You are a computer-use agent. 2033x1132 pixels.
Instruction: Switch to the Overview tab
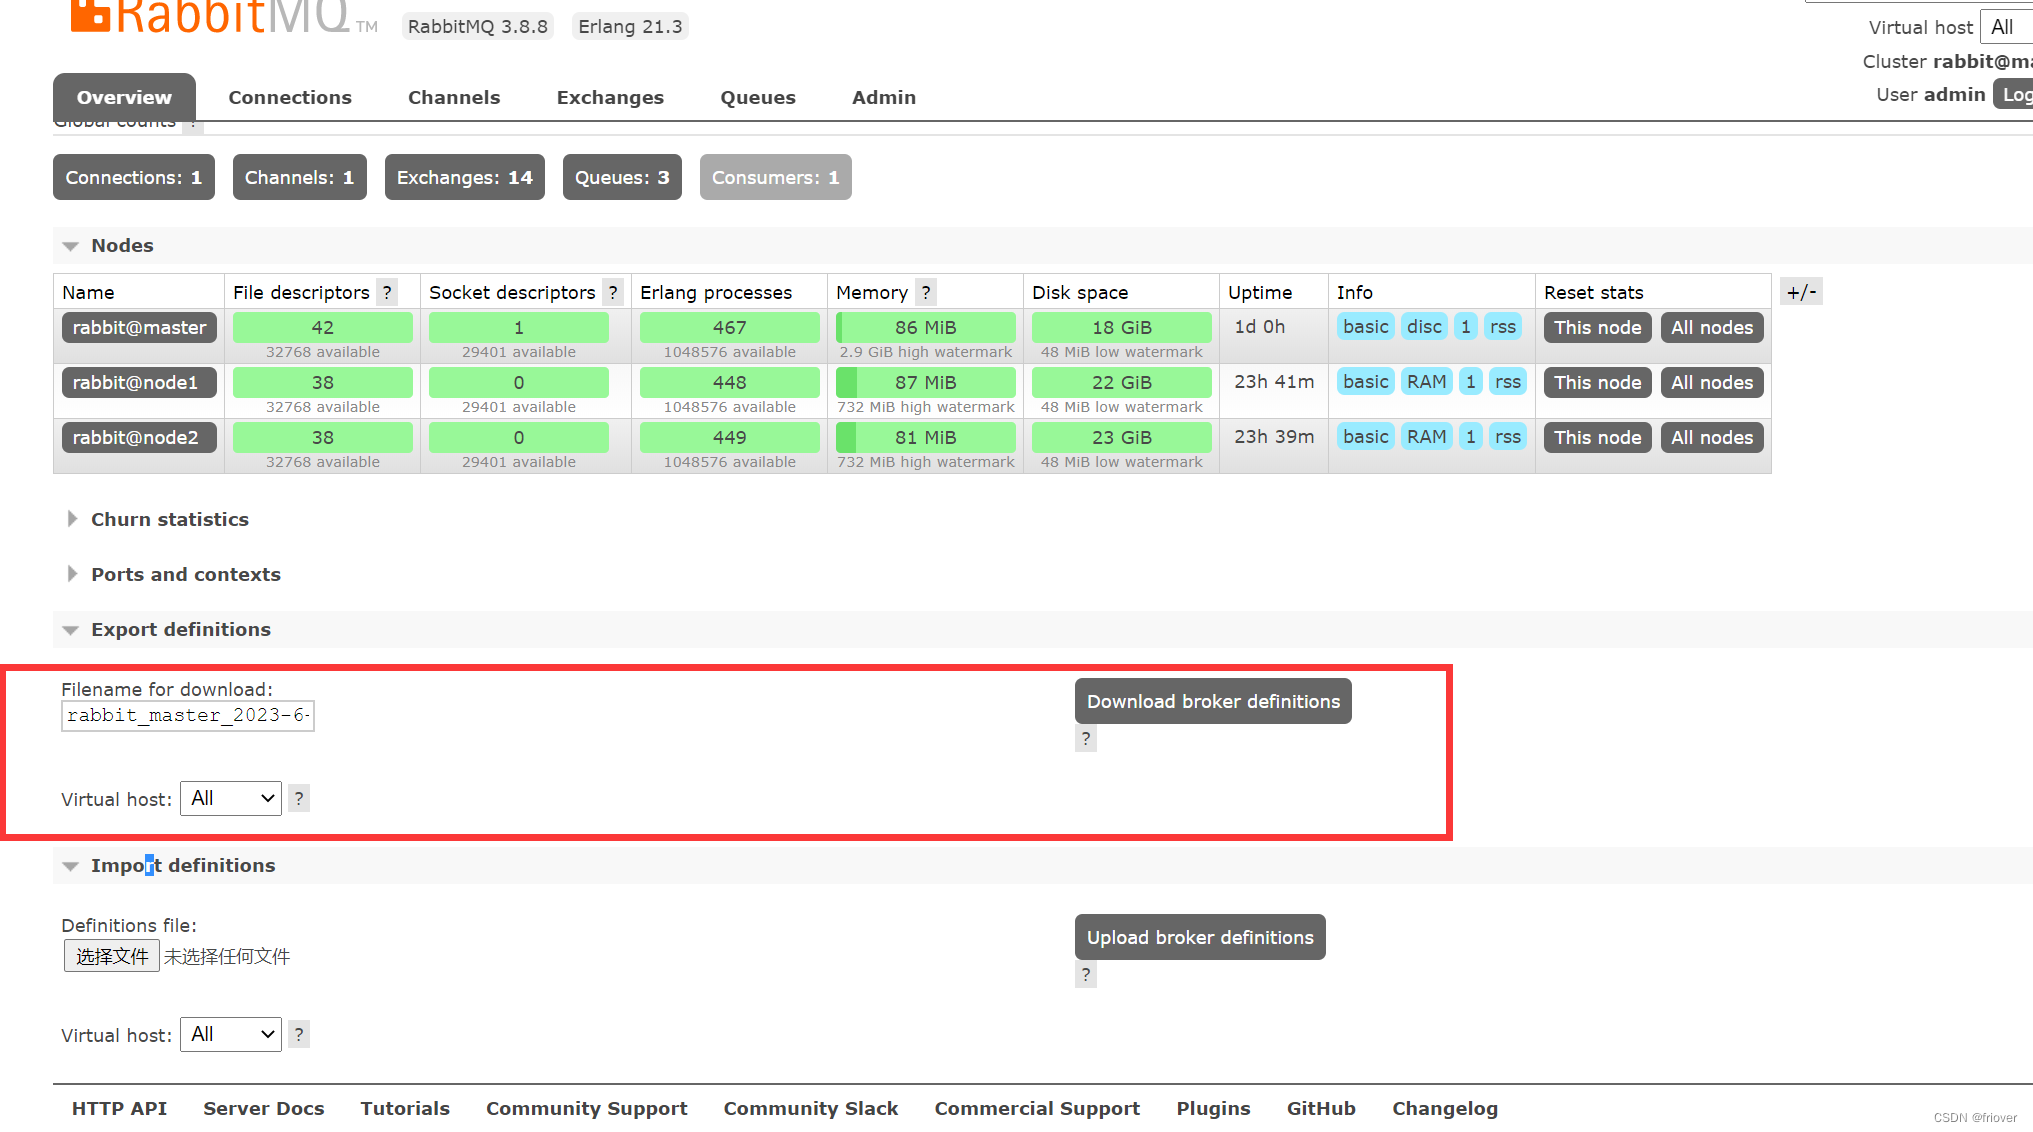pos(124,97)
